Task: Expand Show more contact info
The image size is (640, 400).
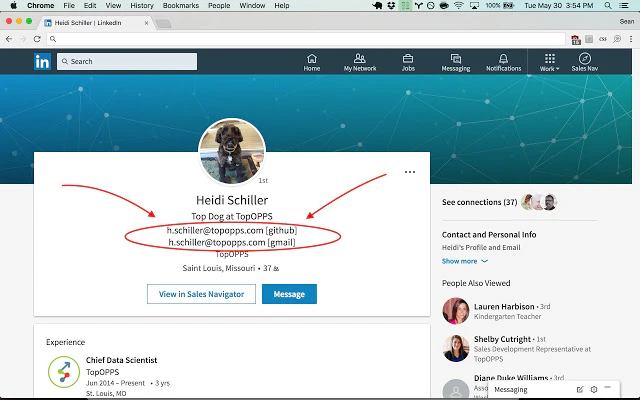Action: tap(464, 261)
